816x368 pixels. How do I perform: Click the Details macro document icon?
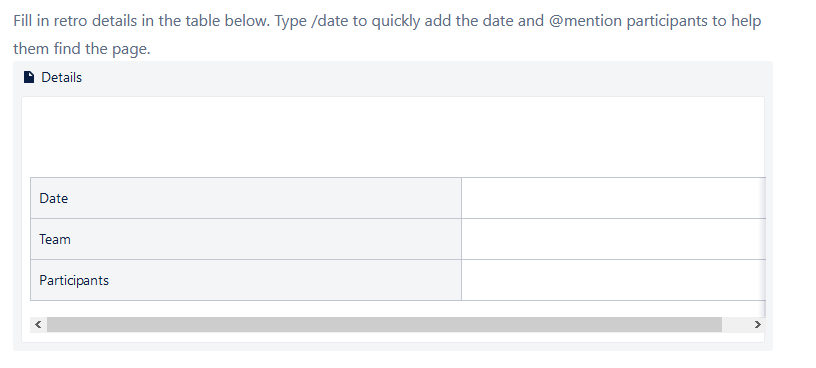(x=29, y=77)
